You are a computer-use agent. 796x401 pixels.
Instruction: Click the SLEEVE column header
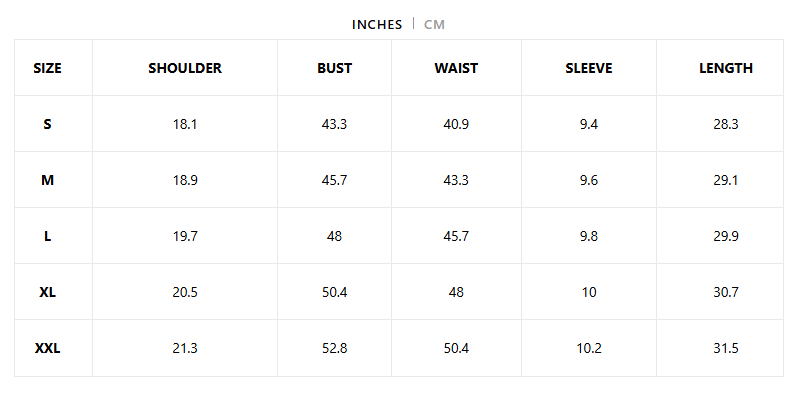589,68
